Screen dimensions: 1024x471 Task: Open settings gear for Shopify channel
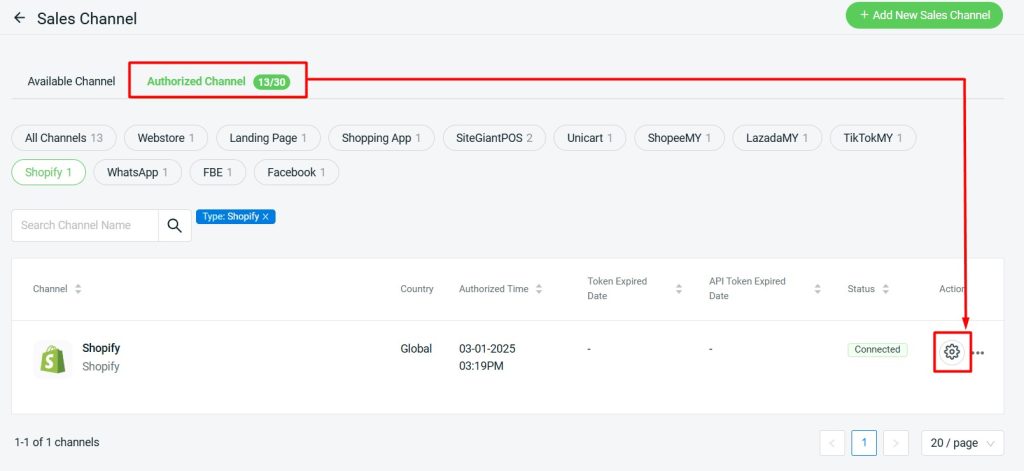pyautogui.click(x=952, y=351)
